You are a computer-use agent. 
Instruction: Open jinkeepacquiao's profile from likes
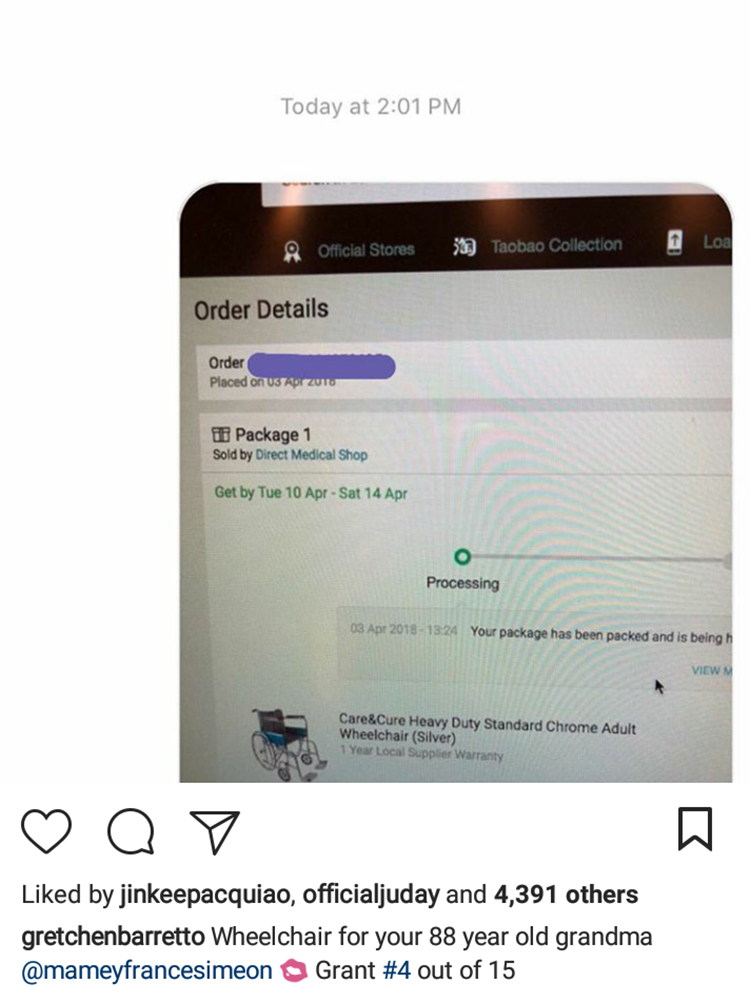coord(204,895)
